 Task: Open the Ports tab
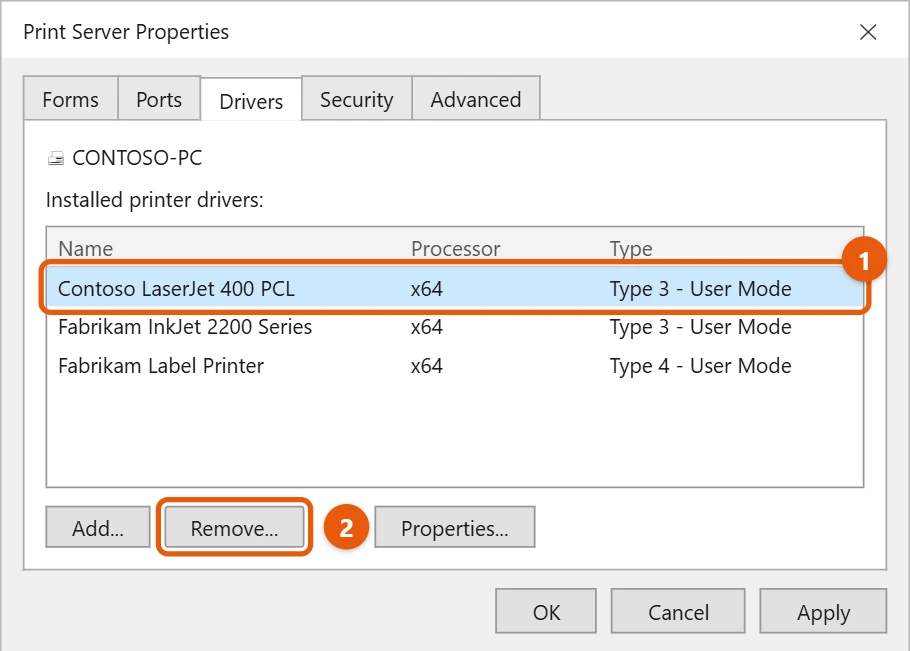pyautogui.click(x=159, y=99)
